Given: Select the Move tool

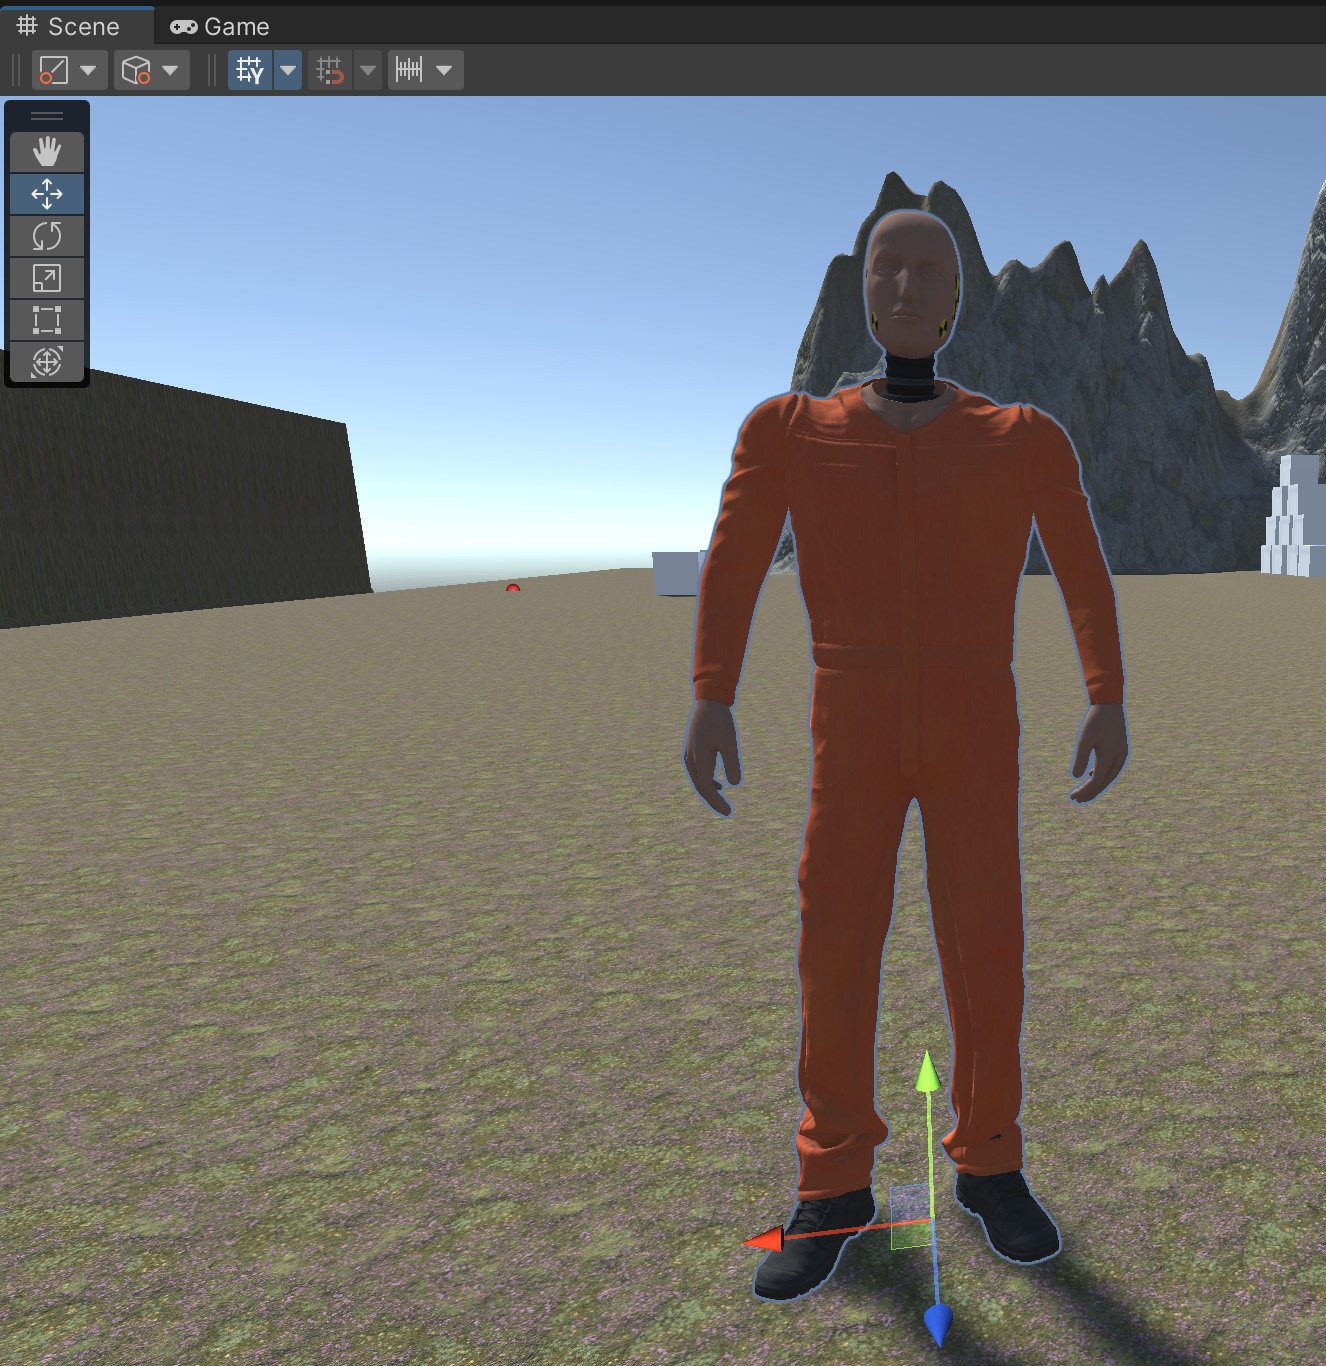Looking at the screenshot, I should 47,194.
